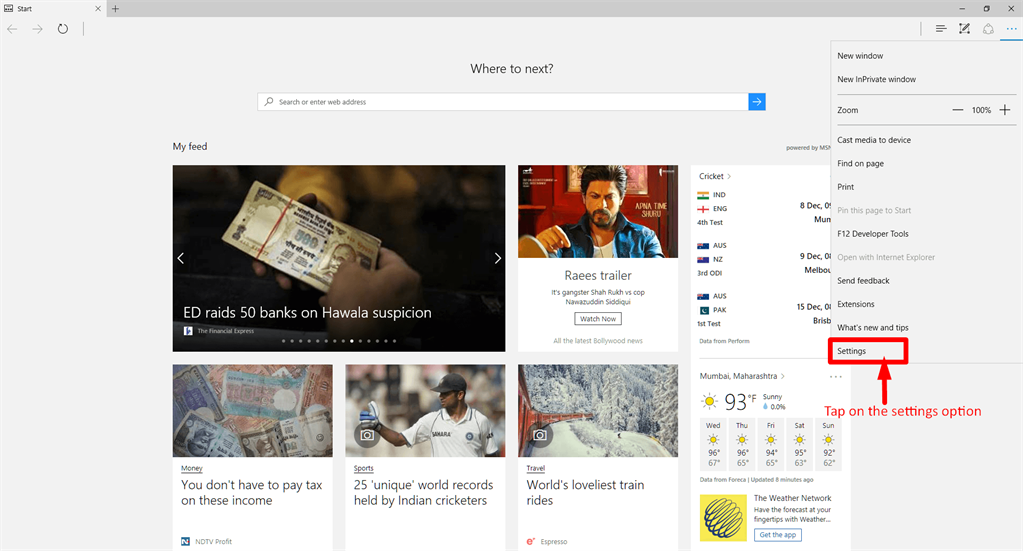1023x551 pixels.
Task: Choose New InPrivate window
Action: point(876,80)
